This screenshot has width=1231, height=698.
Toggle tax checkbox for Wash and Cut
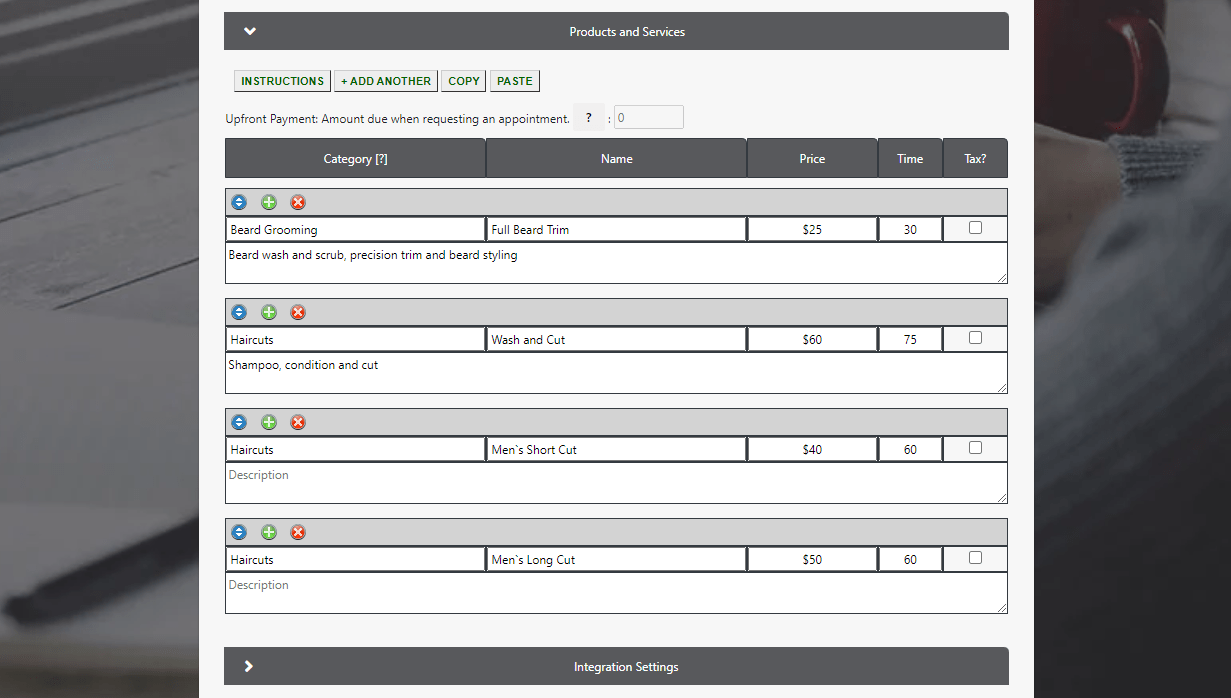click(975, 338)
